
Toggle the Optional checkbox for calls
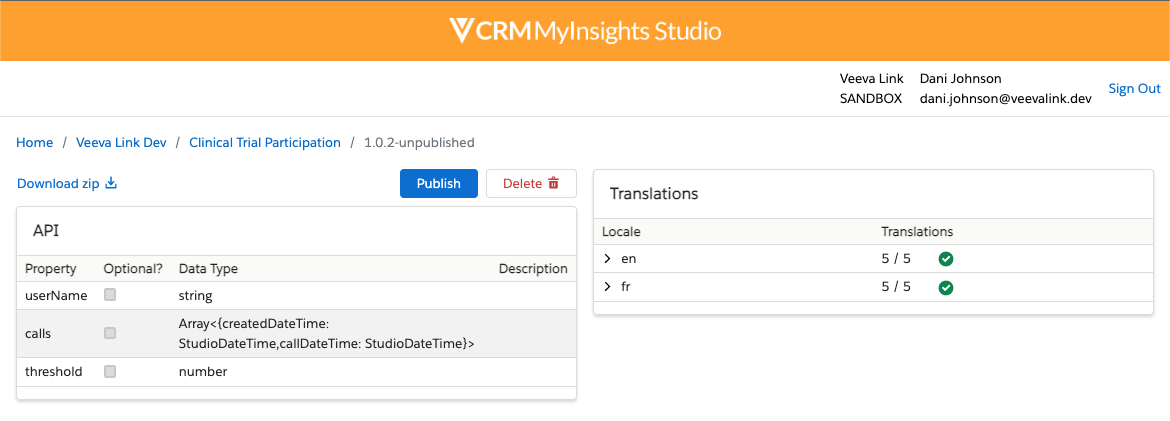[110, 333]
